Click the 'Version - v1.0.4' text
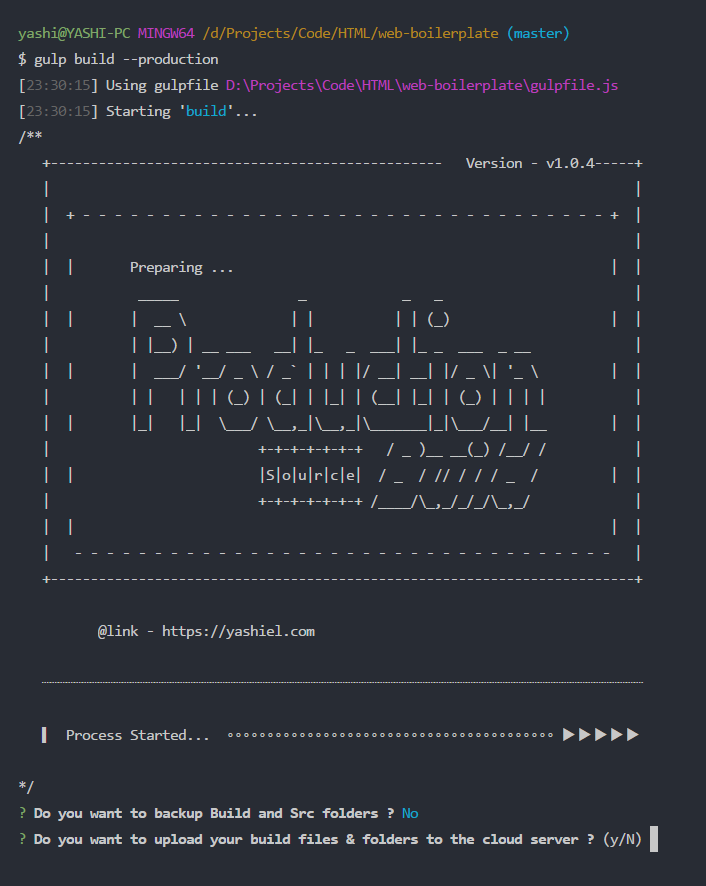 pos(530,163)
